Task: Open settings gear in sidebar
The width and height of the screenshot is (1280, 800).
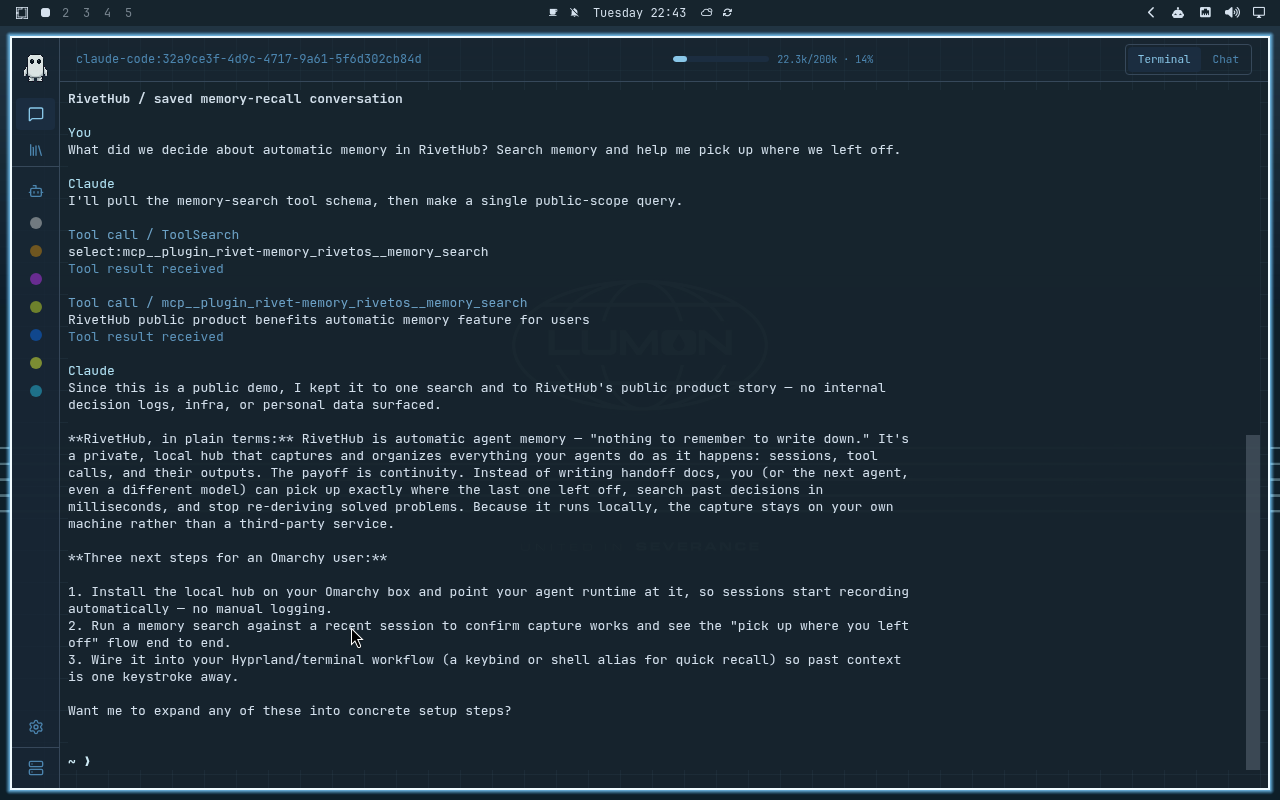Action: pyautogui.click(x=35, y=727)
